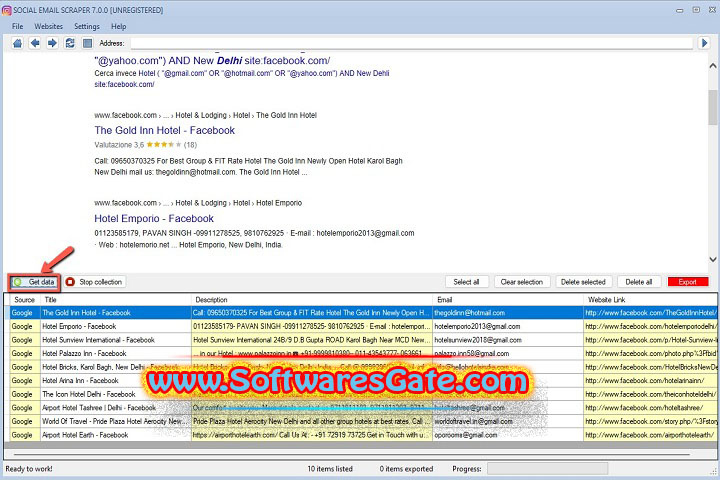Click email cell 'hotelsunview2018@gmail.com'
Viewport: 720px width, 480px height.
[x=508, y=340]
